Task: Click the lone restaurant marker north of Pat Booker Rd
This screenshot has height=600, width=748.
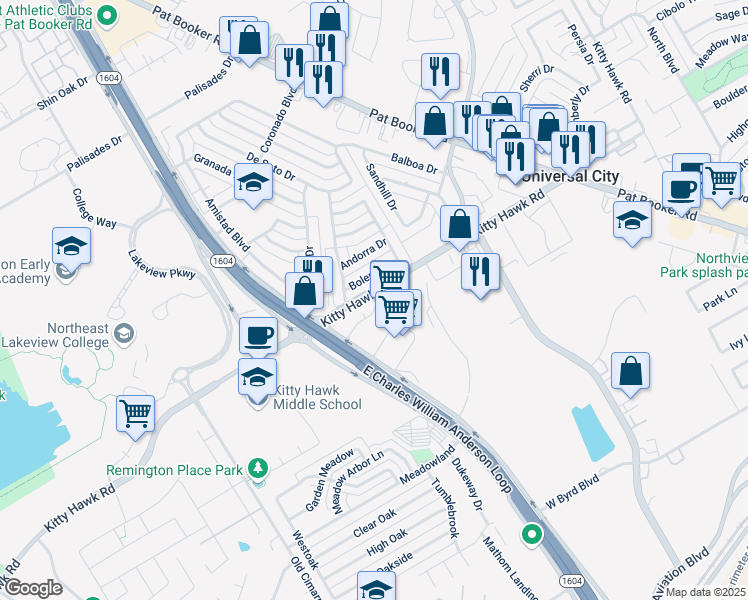Action: coord(440,71)
